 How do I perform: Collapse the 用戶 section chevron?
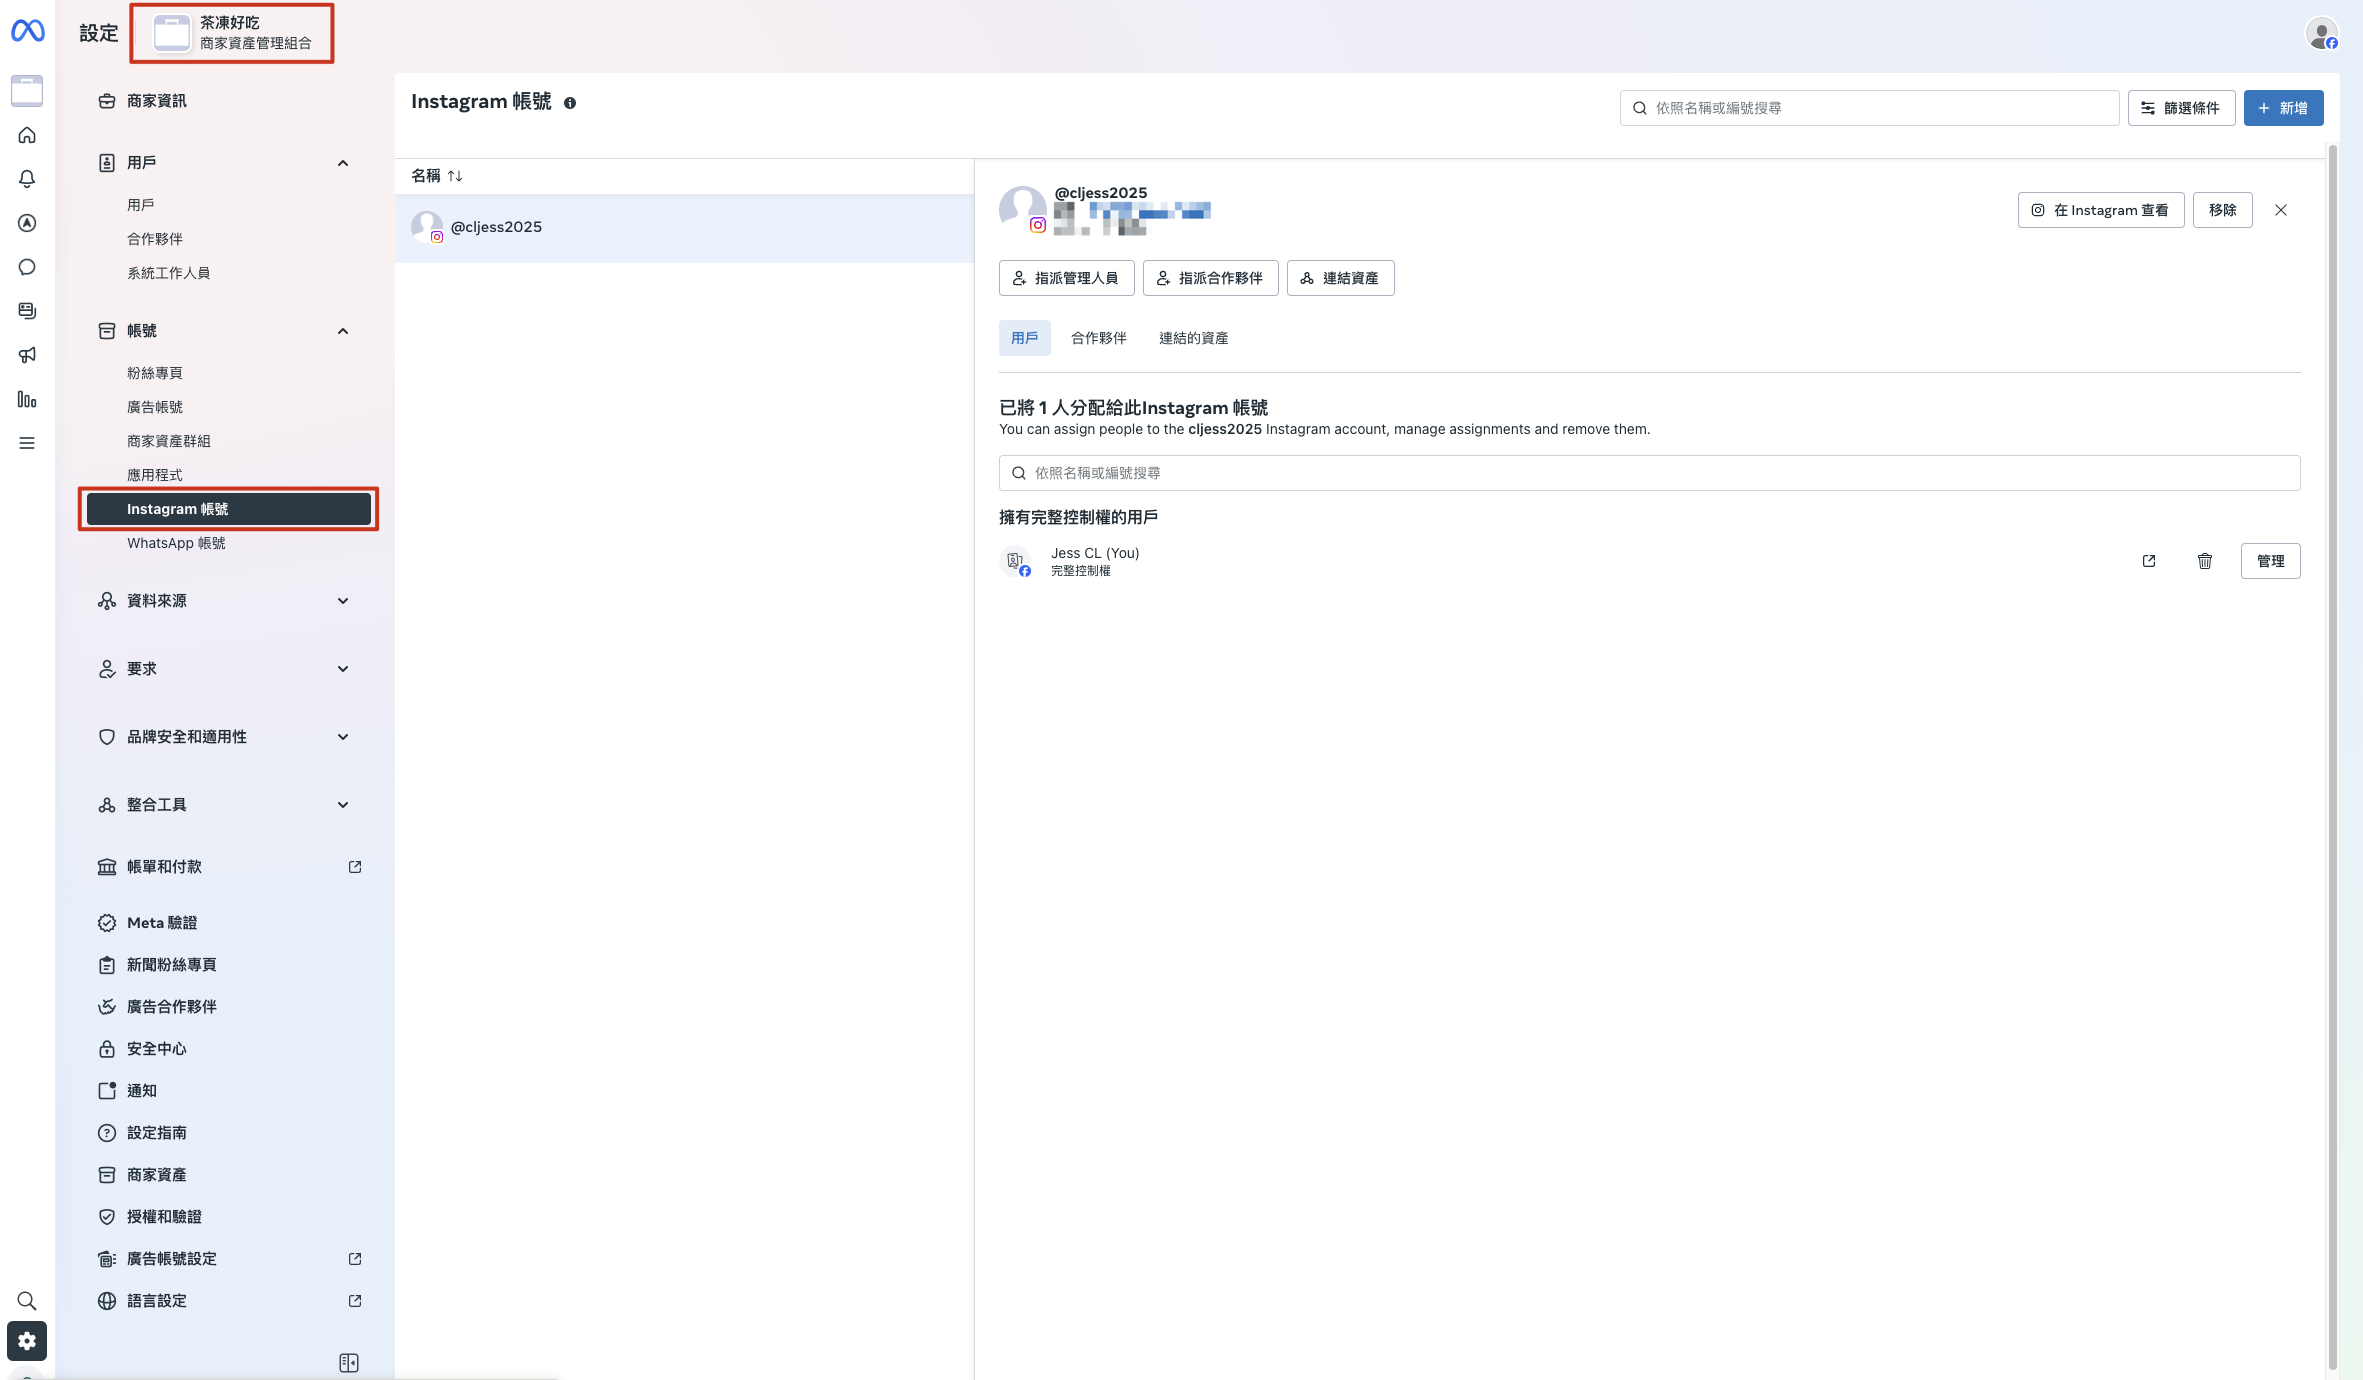click(x=343, y=163)
